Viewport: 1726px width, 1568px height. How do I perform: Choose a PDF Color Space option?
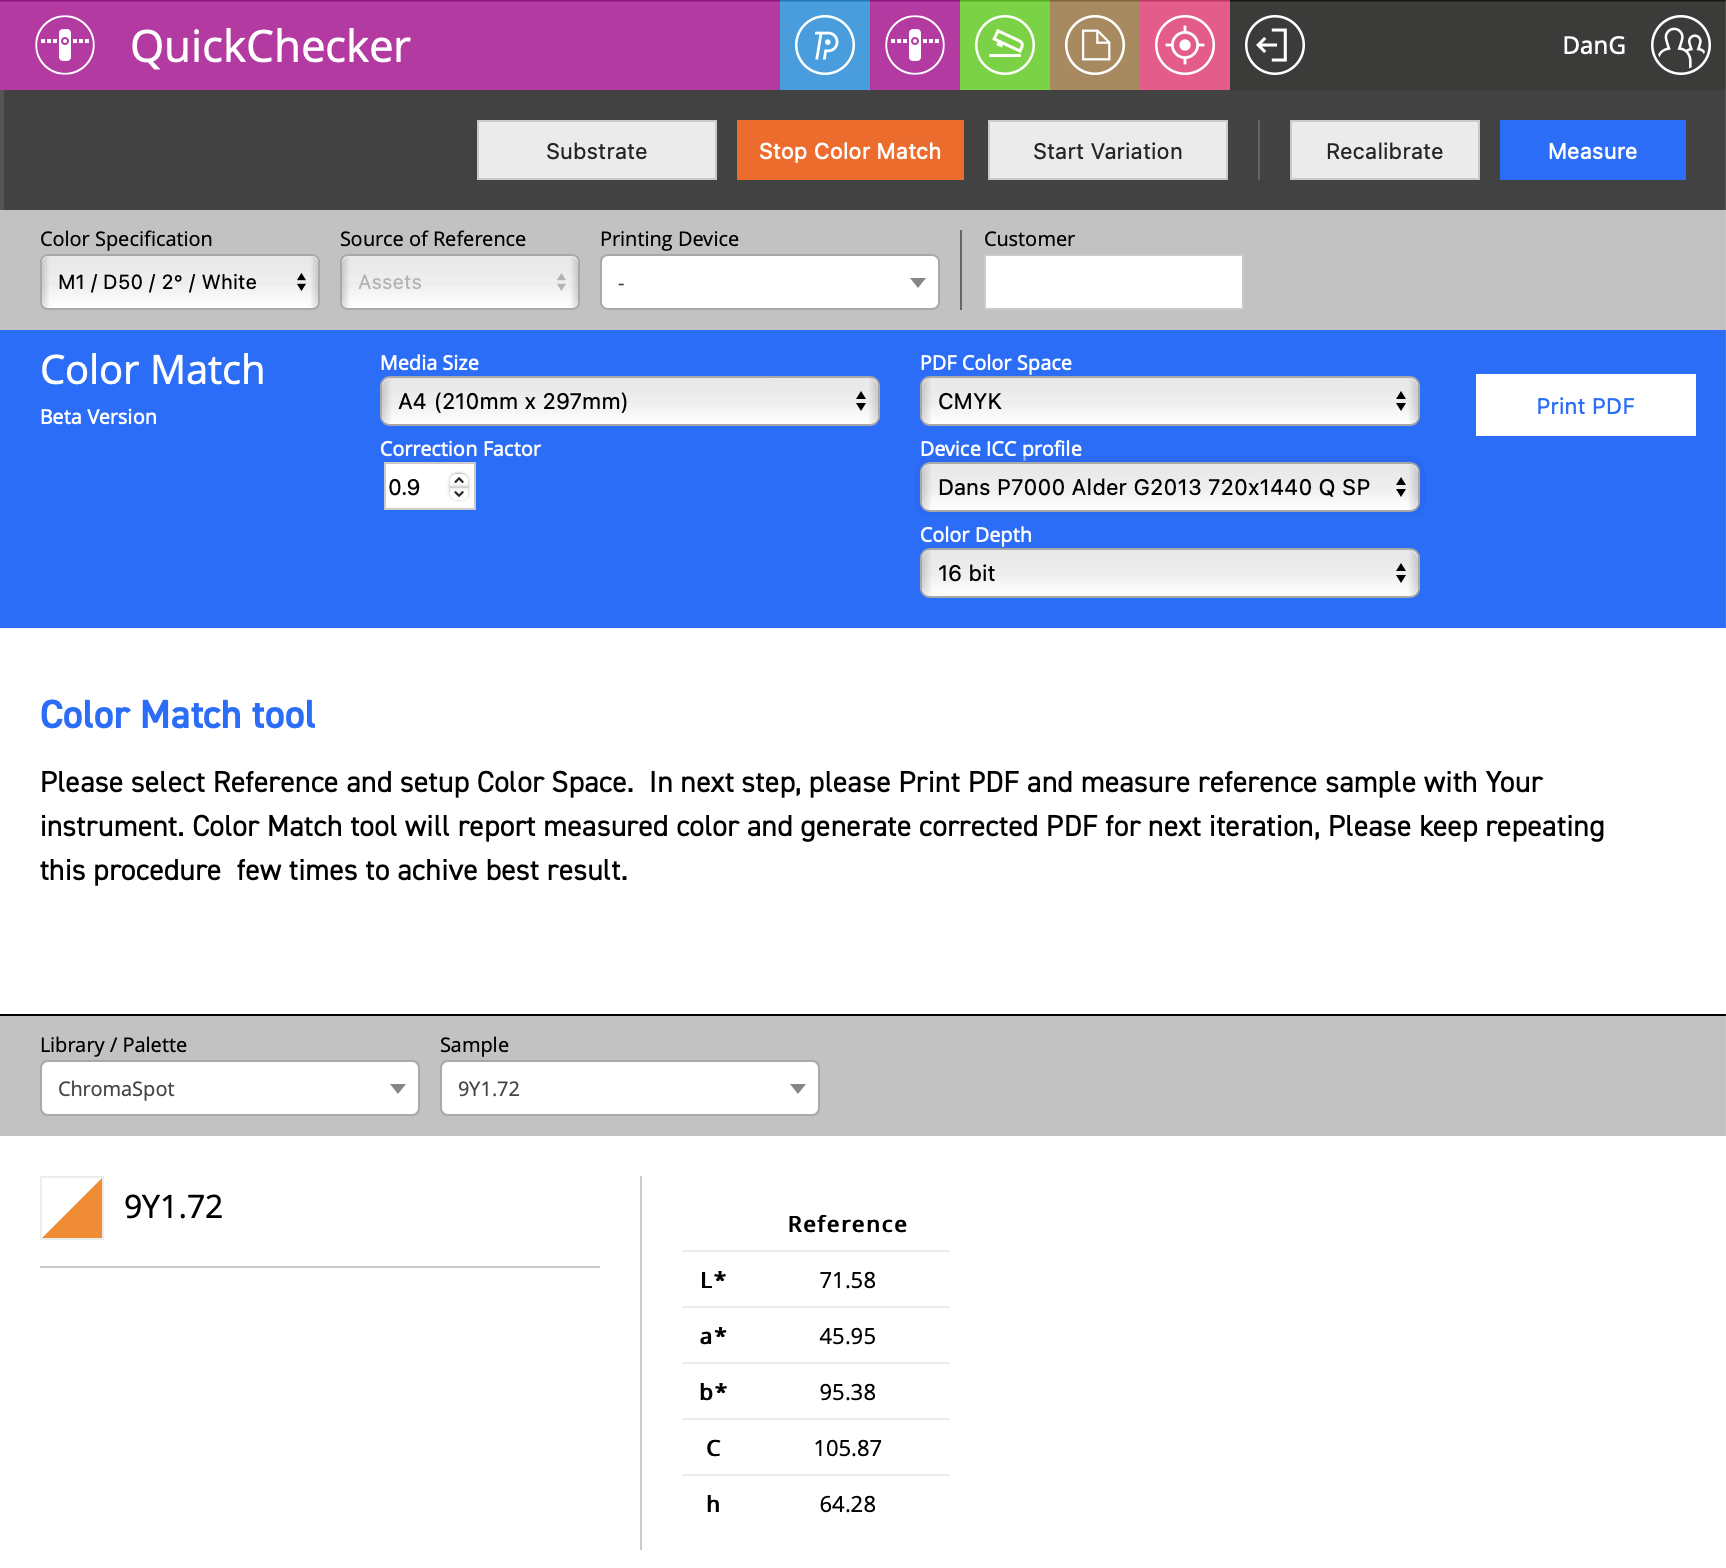[x=1169, y=401]
